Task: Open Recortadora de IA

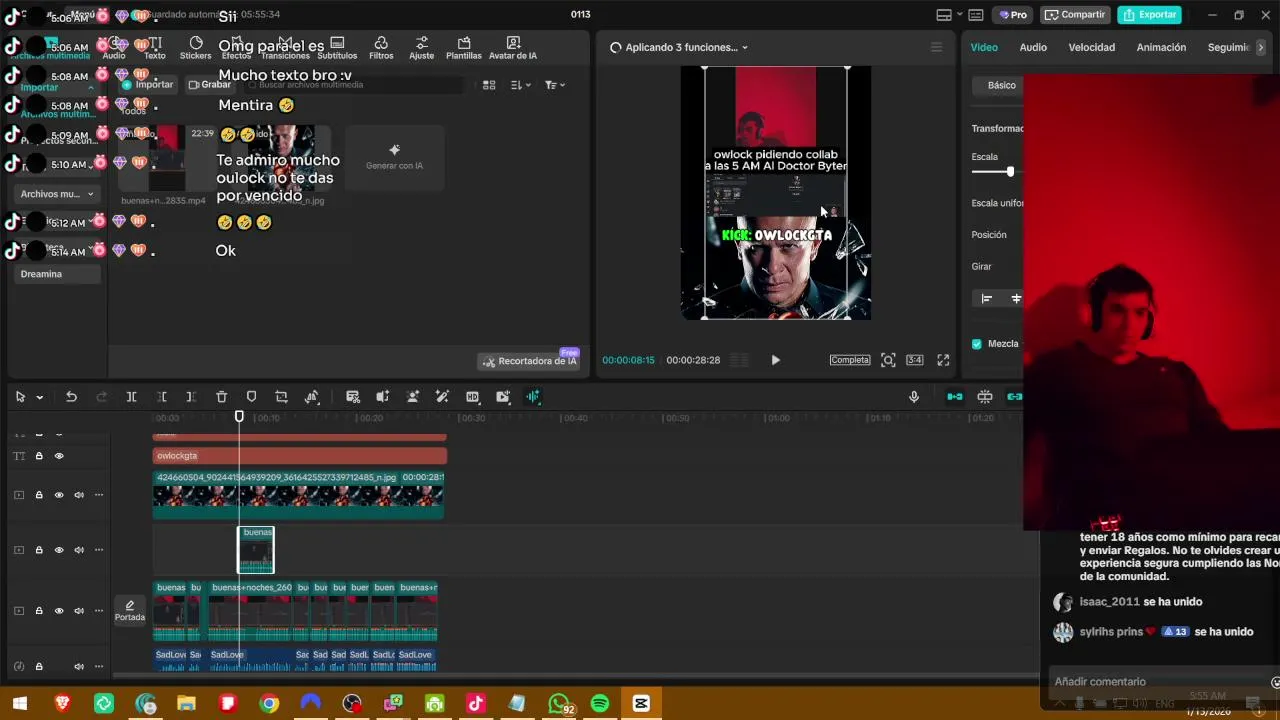Action: (529, 361)
